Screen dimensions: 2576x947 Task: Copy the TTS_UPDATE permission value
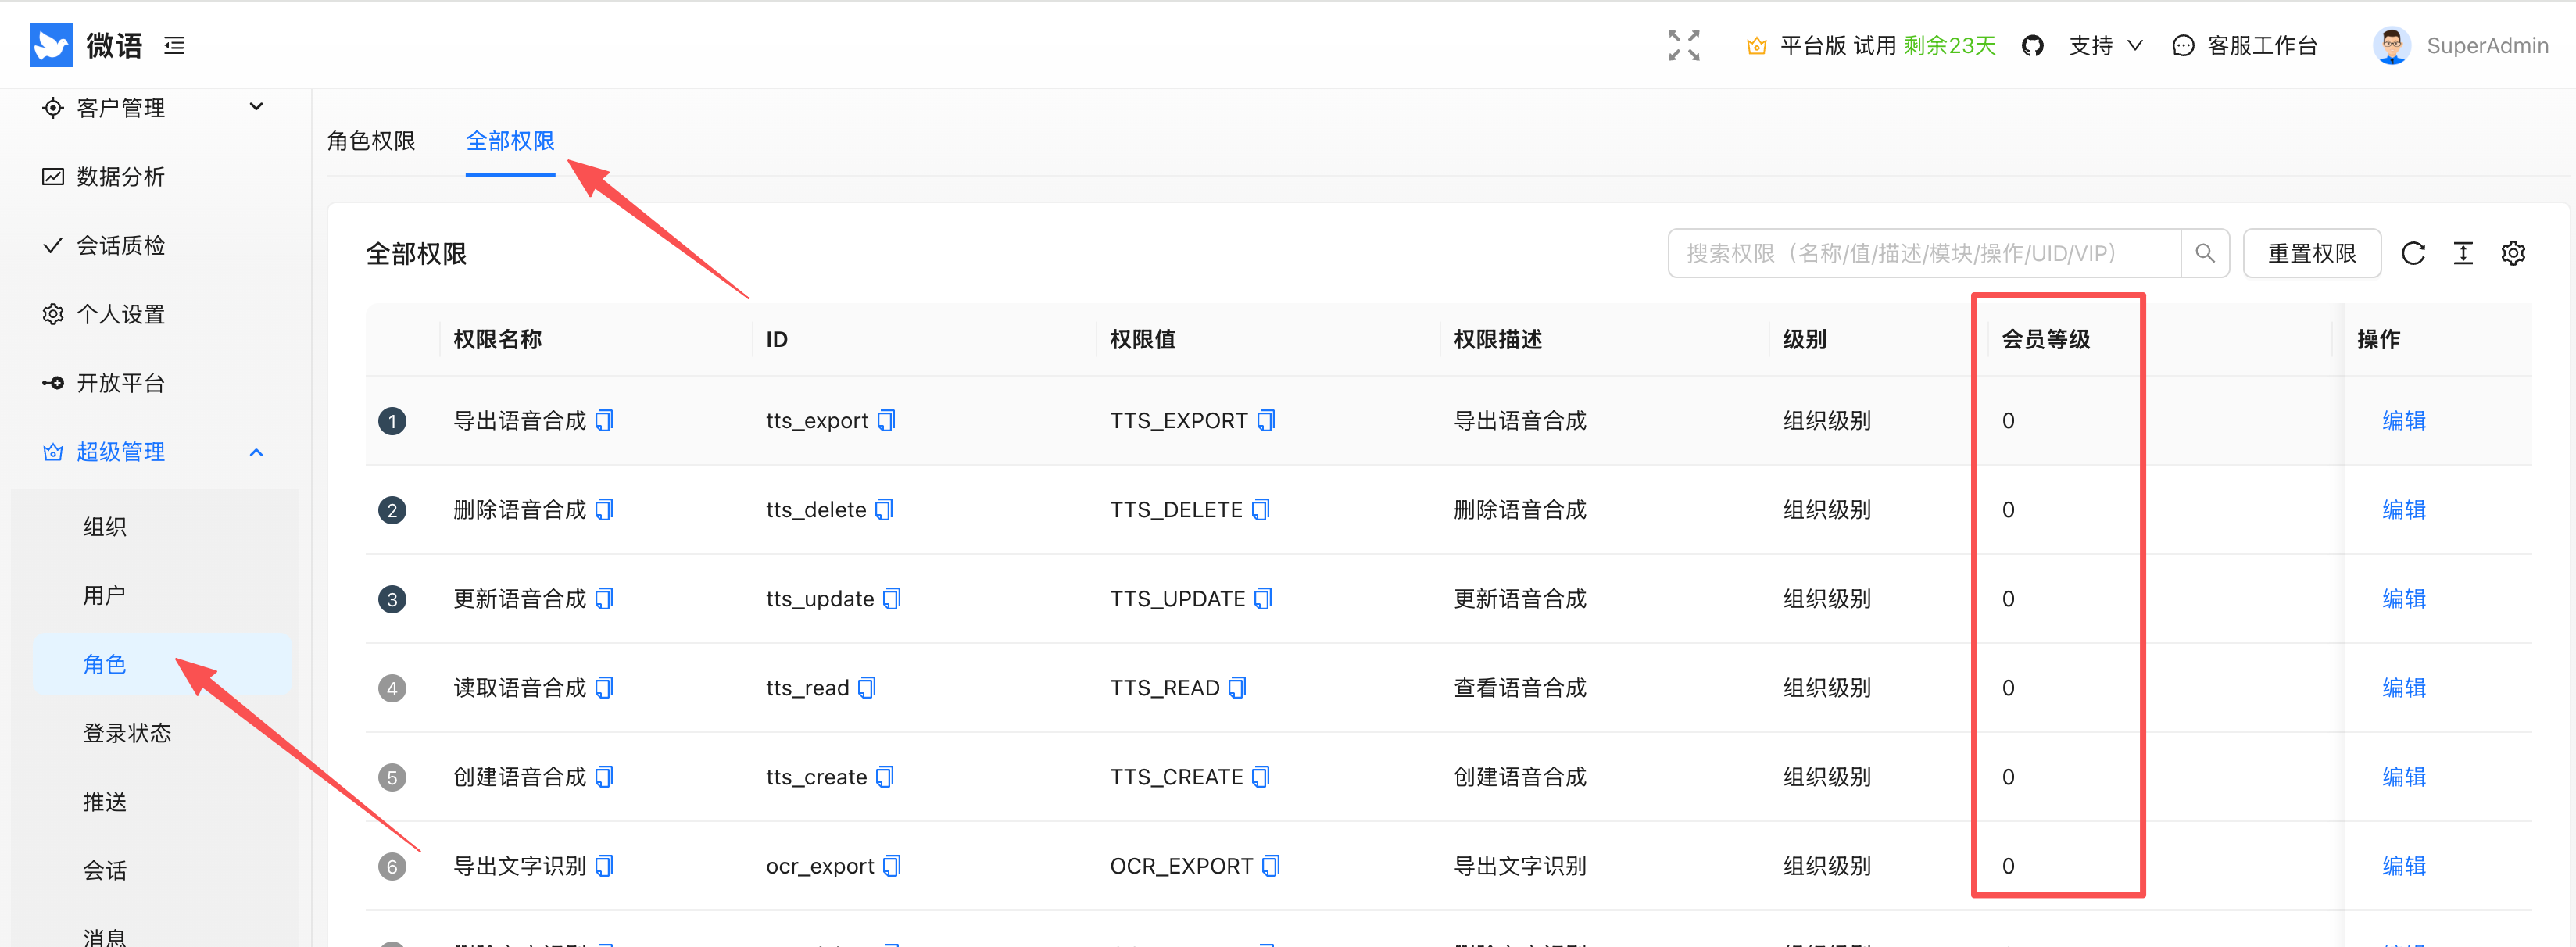click(x=1263, y=598)
